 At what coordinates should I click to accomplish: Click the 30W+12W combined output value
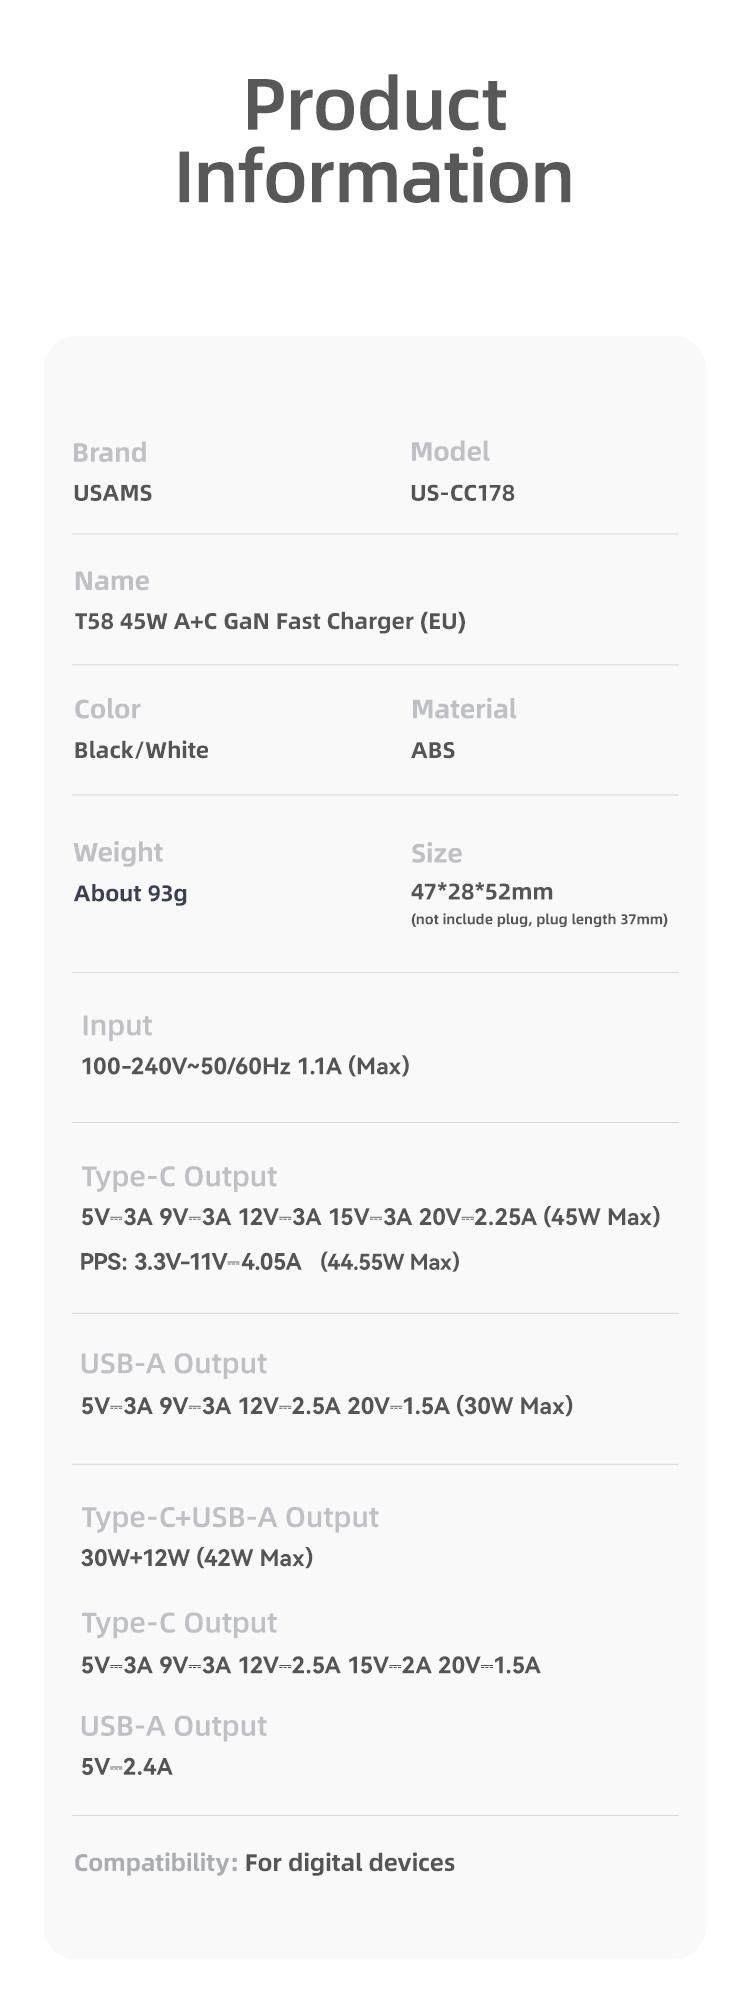pyautogui.click(x=197, y=1557)
